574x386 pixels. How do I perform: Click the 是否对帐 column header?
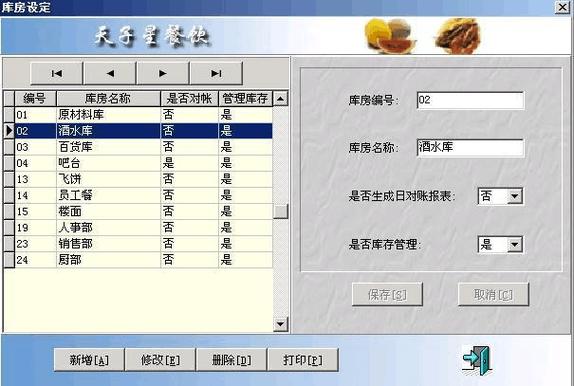point(189,99)
